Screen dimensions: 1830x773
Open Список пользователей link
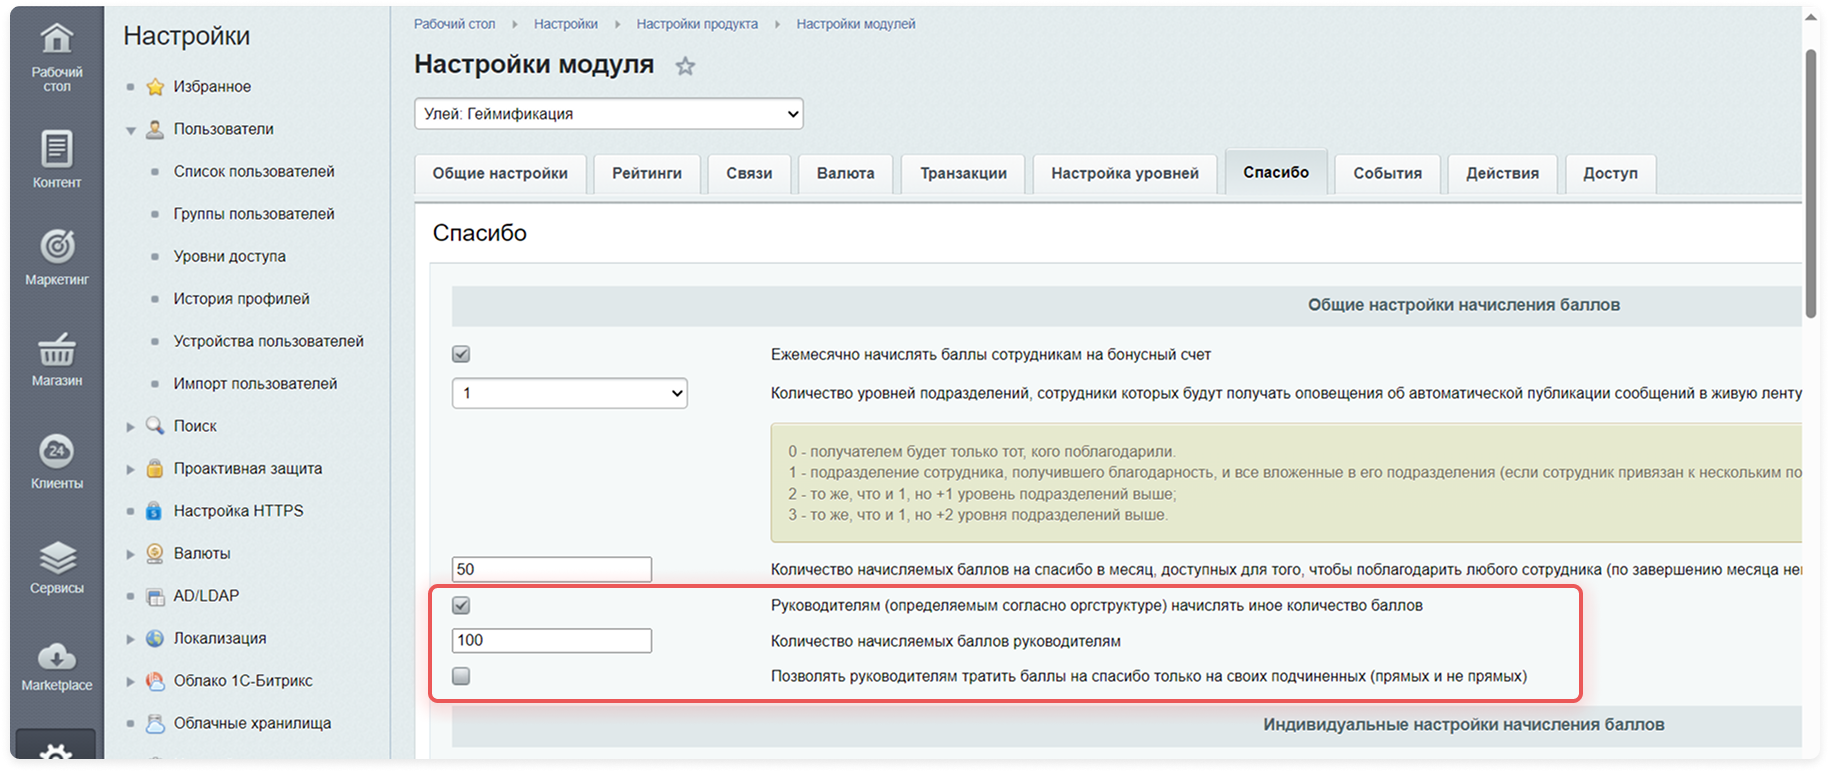pos(254,171)
